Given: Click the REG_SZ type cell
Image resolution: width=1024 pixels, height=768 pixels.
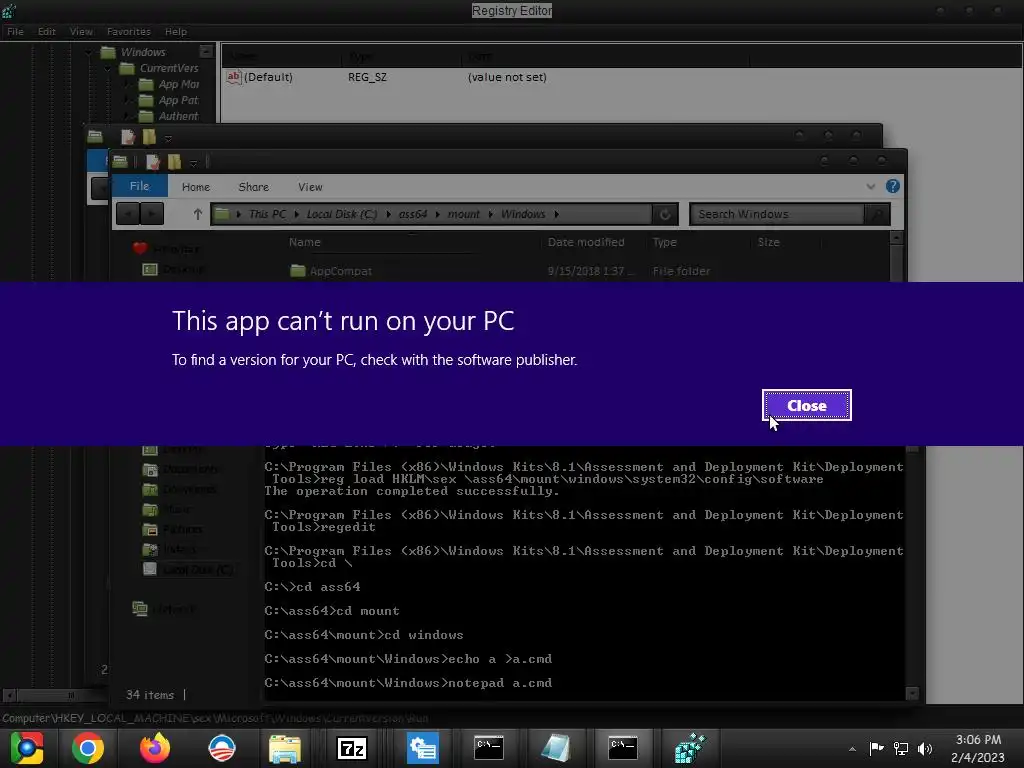Looking at the screenshot, I should pos(367,77).
